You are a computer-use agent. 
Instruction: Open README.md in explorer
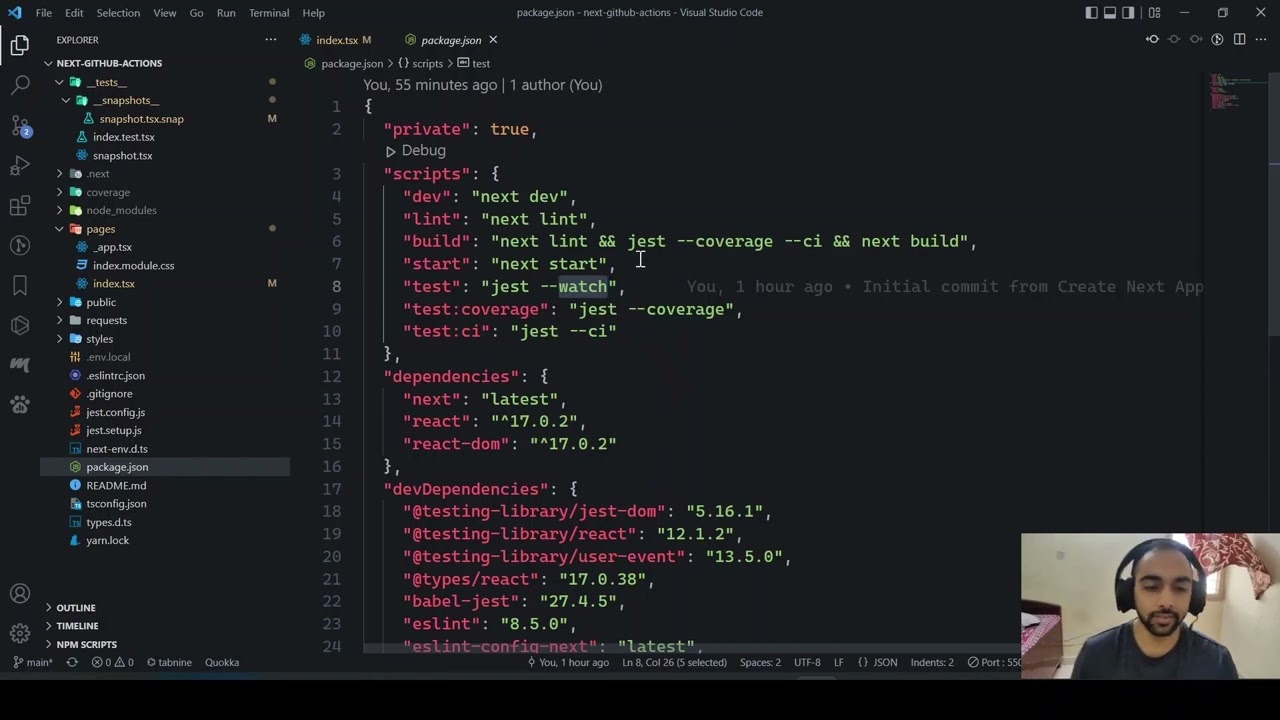[116, 485]
